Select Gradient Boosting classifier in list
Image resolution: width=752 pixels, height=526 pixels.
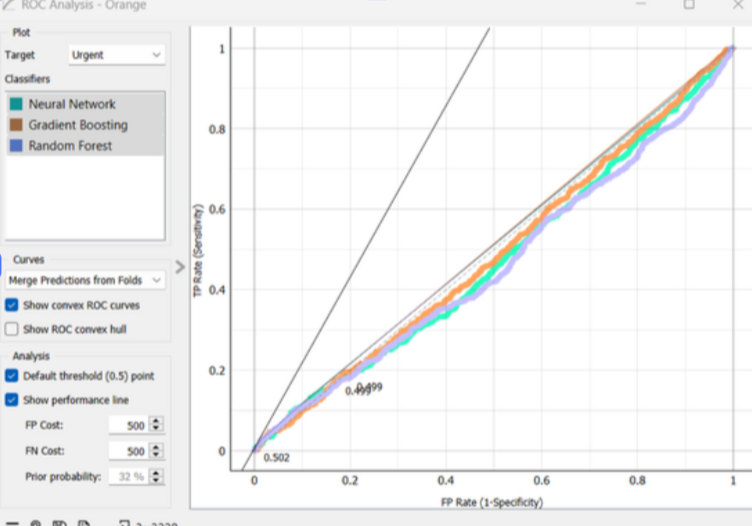click(85, 125)
